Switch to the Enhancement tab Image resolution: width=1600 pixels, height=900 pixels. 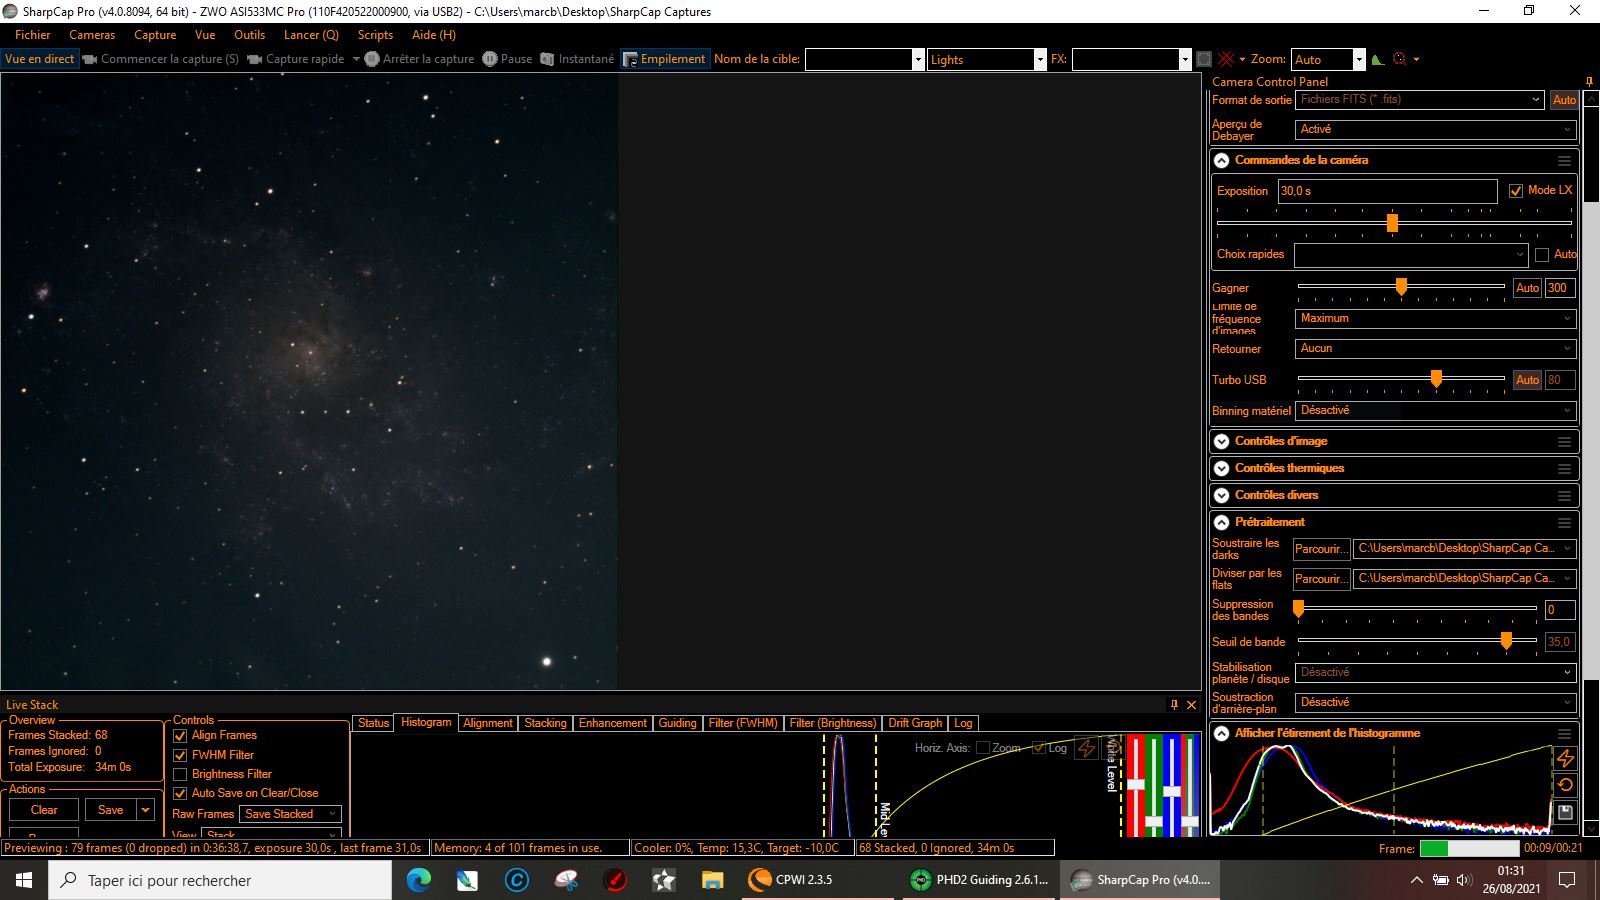(613, 723)
